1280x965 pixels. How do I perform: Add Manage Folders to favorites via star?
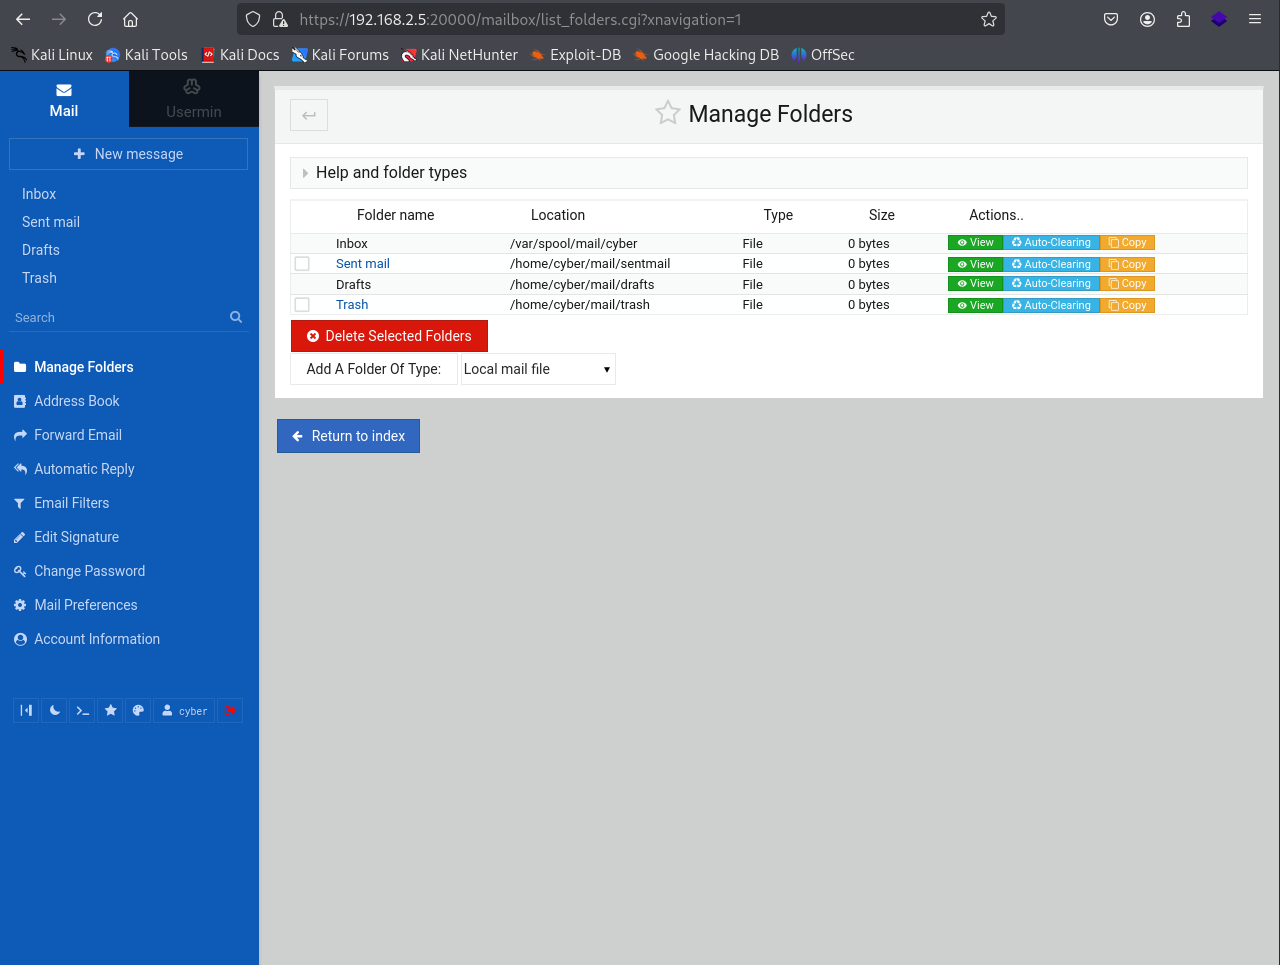tap(668, 113)
